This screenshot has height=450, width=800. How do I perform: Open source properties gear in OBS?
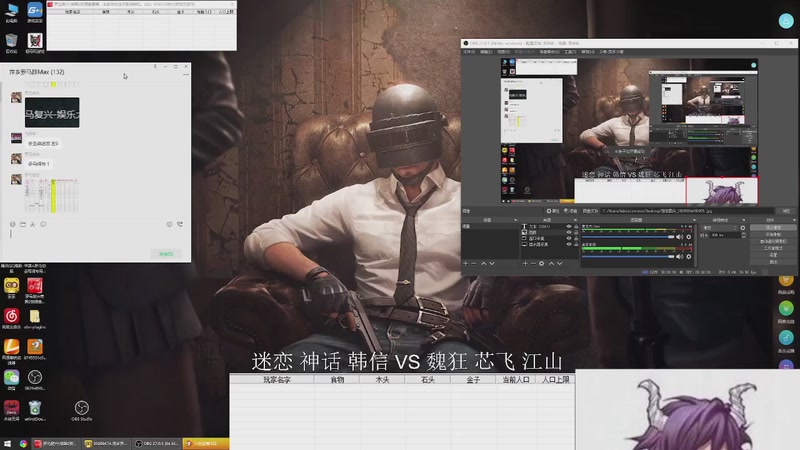542,263
